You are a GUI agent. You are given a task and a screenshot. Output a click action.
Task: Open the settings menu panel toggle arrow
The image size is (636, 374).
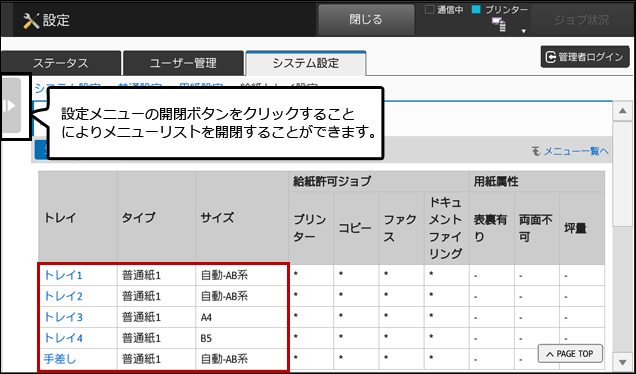[11, 106]
